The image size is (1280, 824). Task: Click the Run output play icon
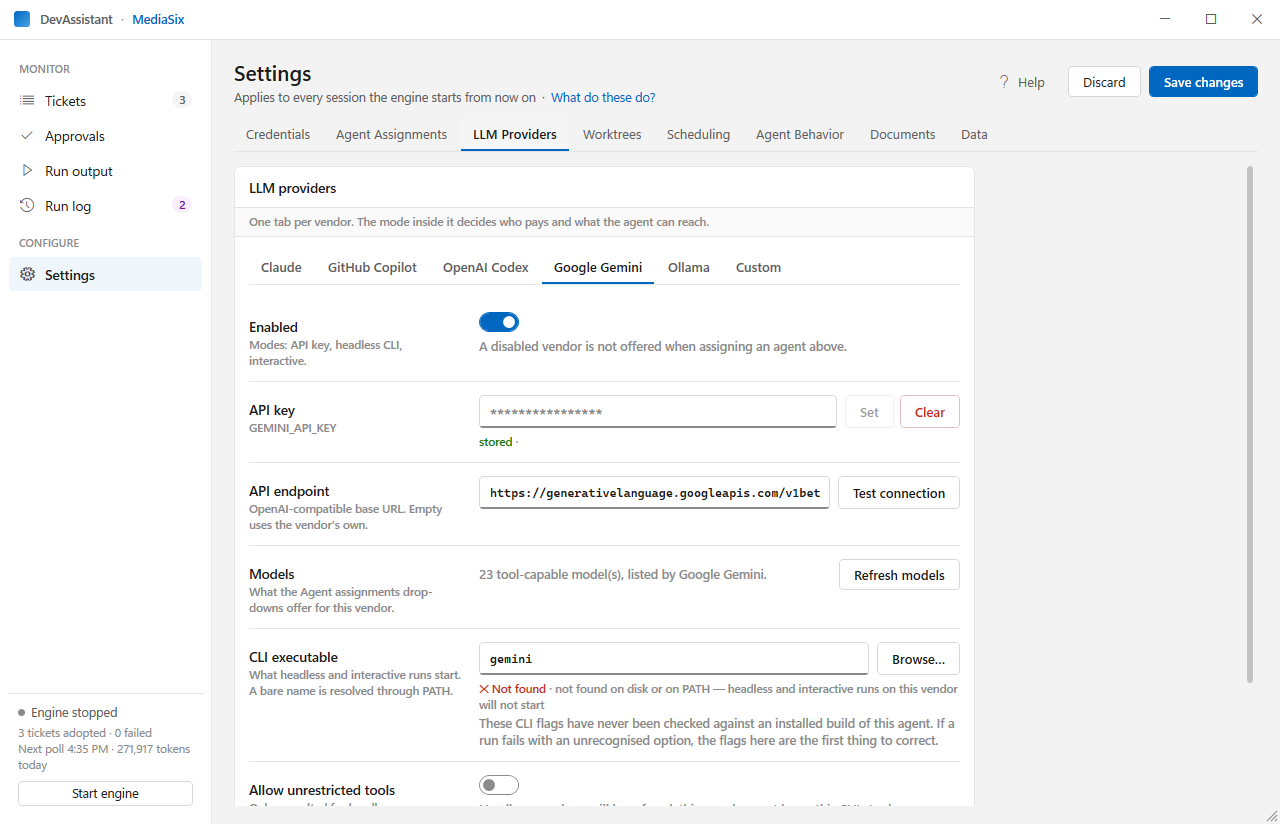27,171
